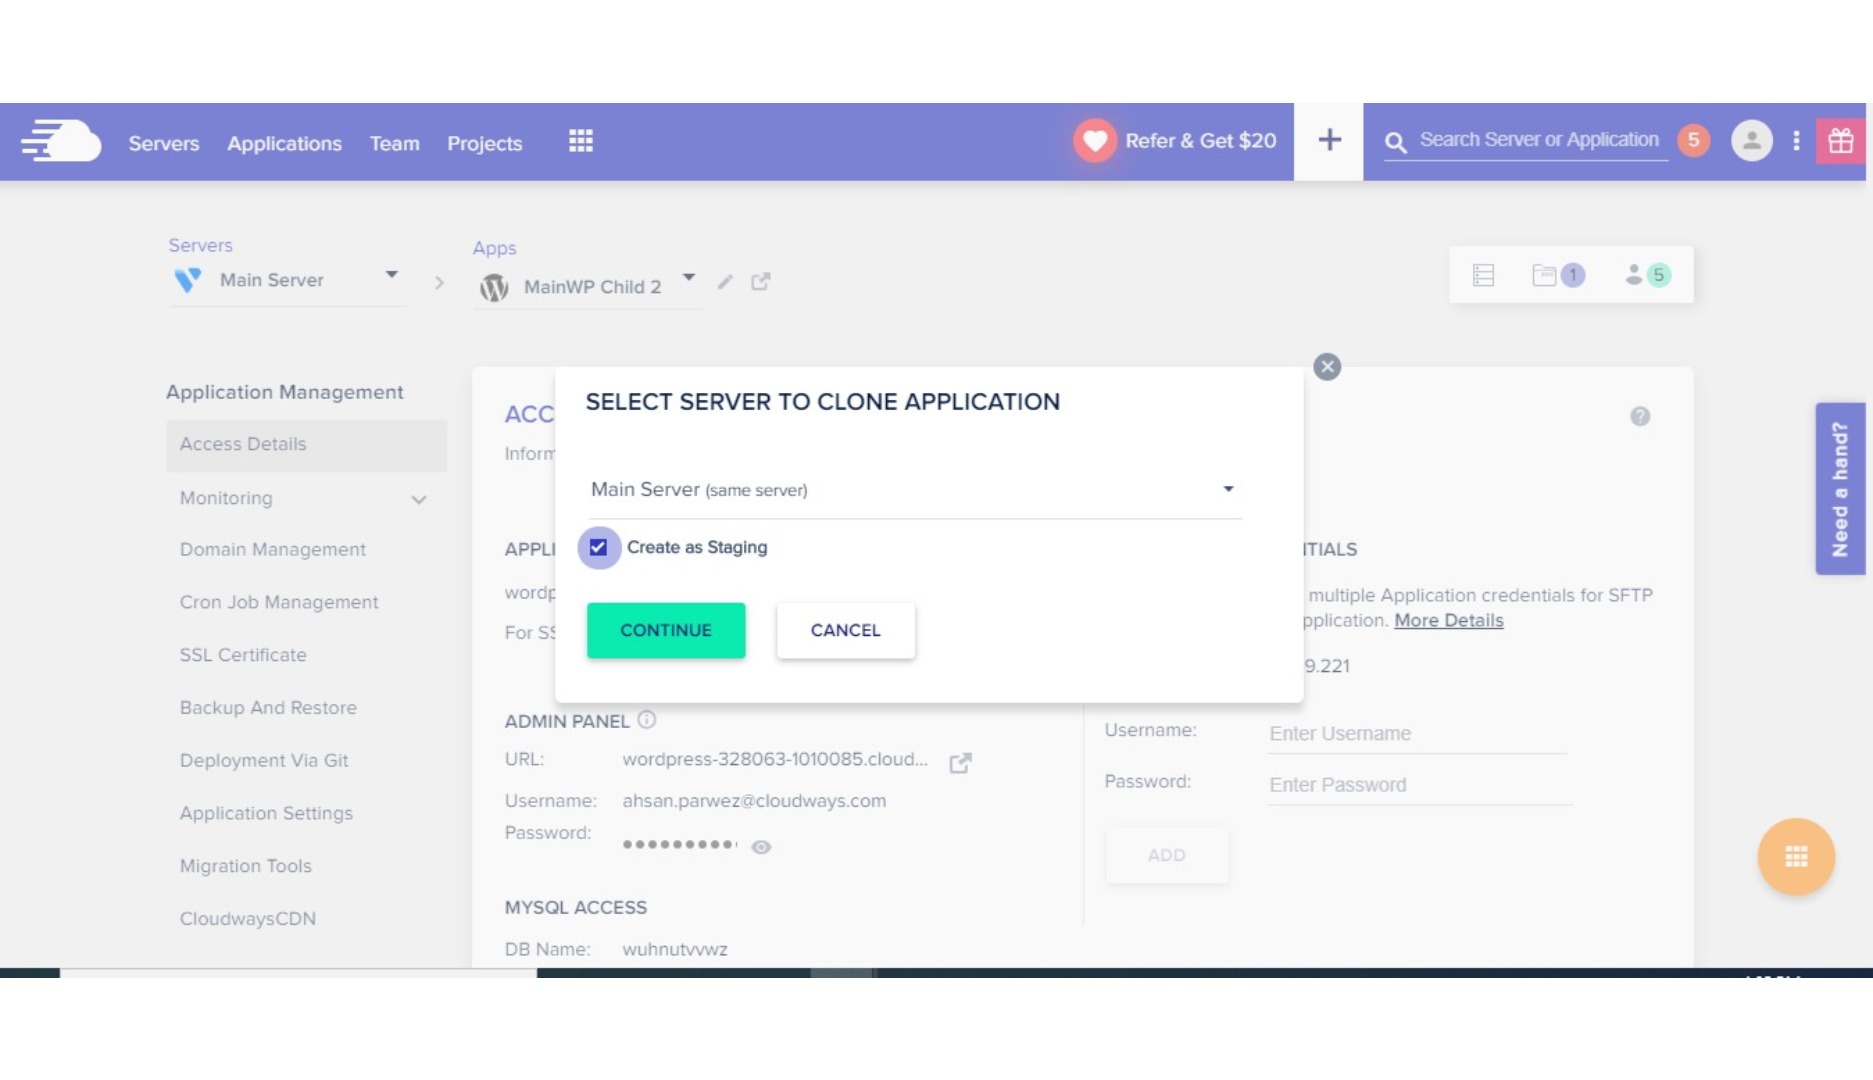Image resolution: width=1873 pixels, height=1080 pixels.
Task: Expand the Monitoring submenu chevron
Action: [419, 499]
